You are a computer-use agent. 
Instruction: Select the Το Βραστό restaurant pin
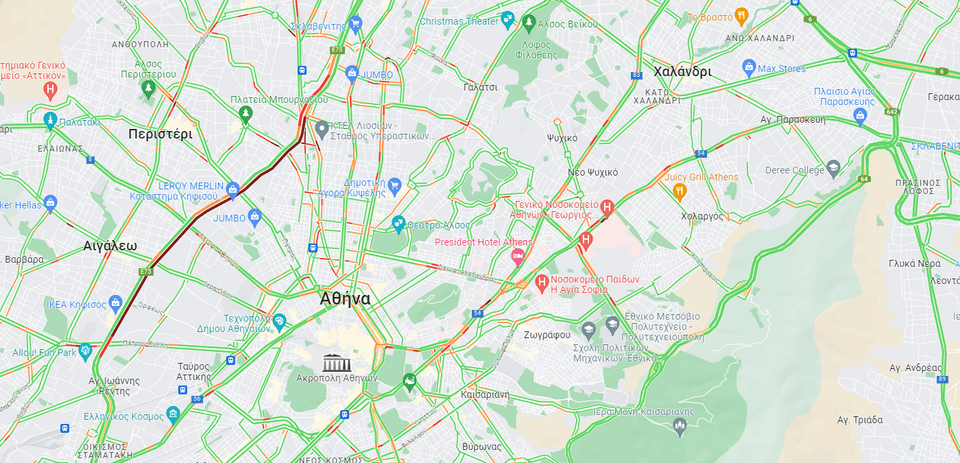741,16
